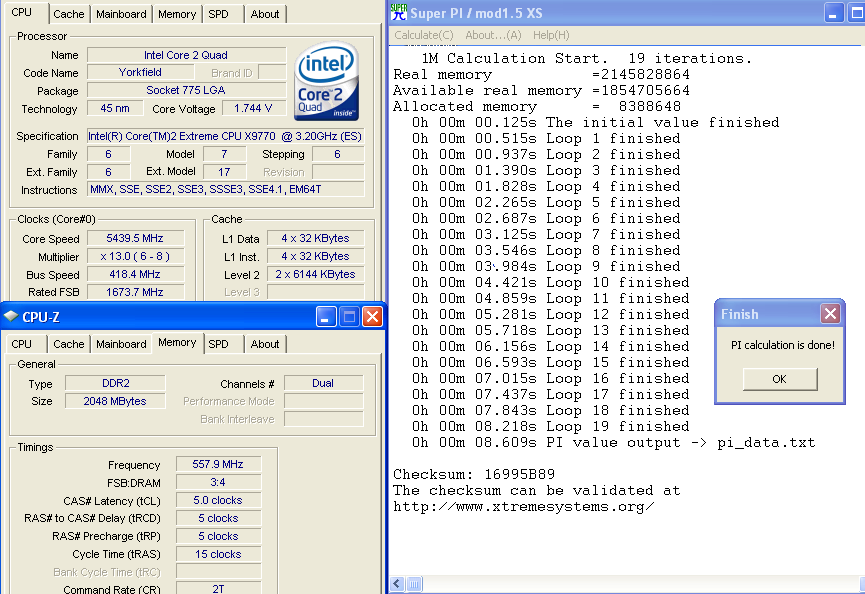Click the L1 Data value 4 x 32 KBytes
This screenshot has width=865, height=594.
tap(316, 238)
